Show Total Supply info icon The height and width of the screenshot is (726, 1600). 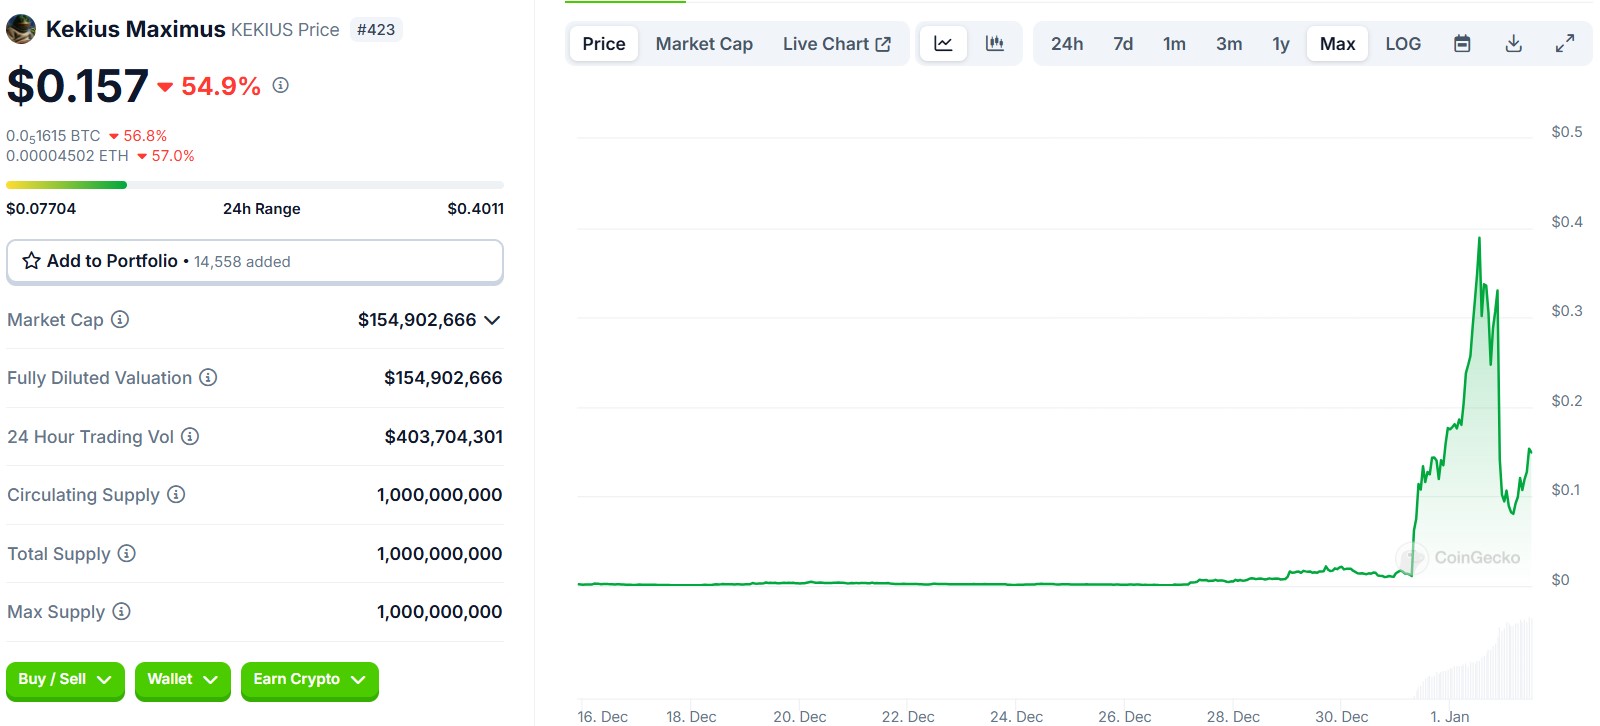tap(127, 554)
